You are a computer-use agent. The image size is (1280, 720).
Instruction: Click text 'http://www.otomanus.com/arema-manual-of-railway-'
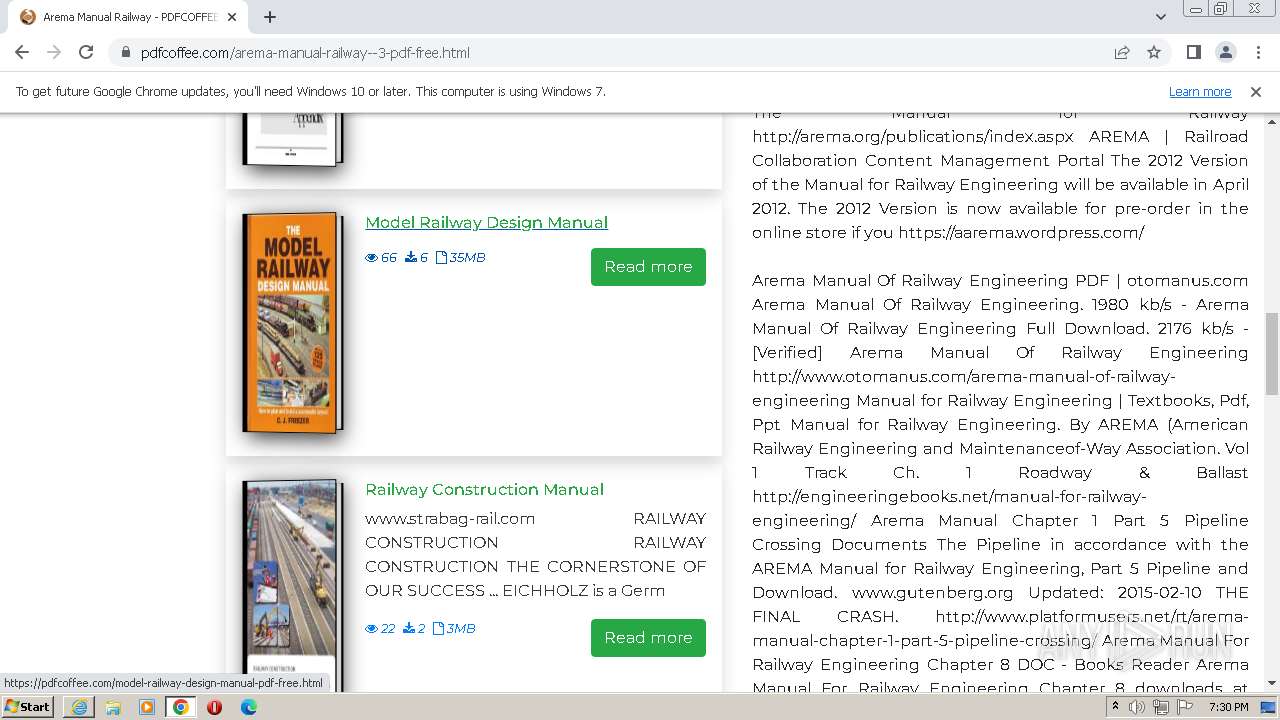point(964,376)
